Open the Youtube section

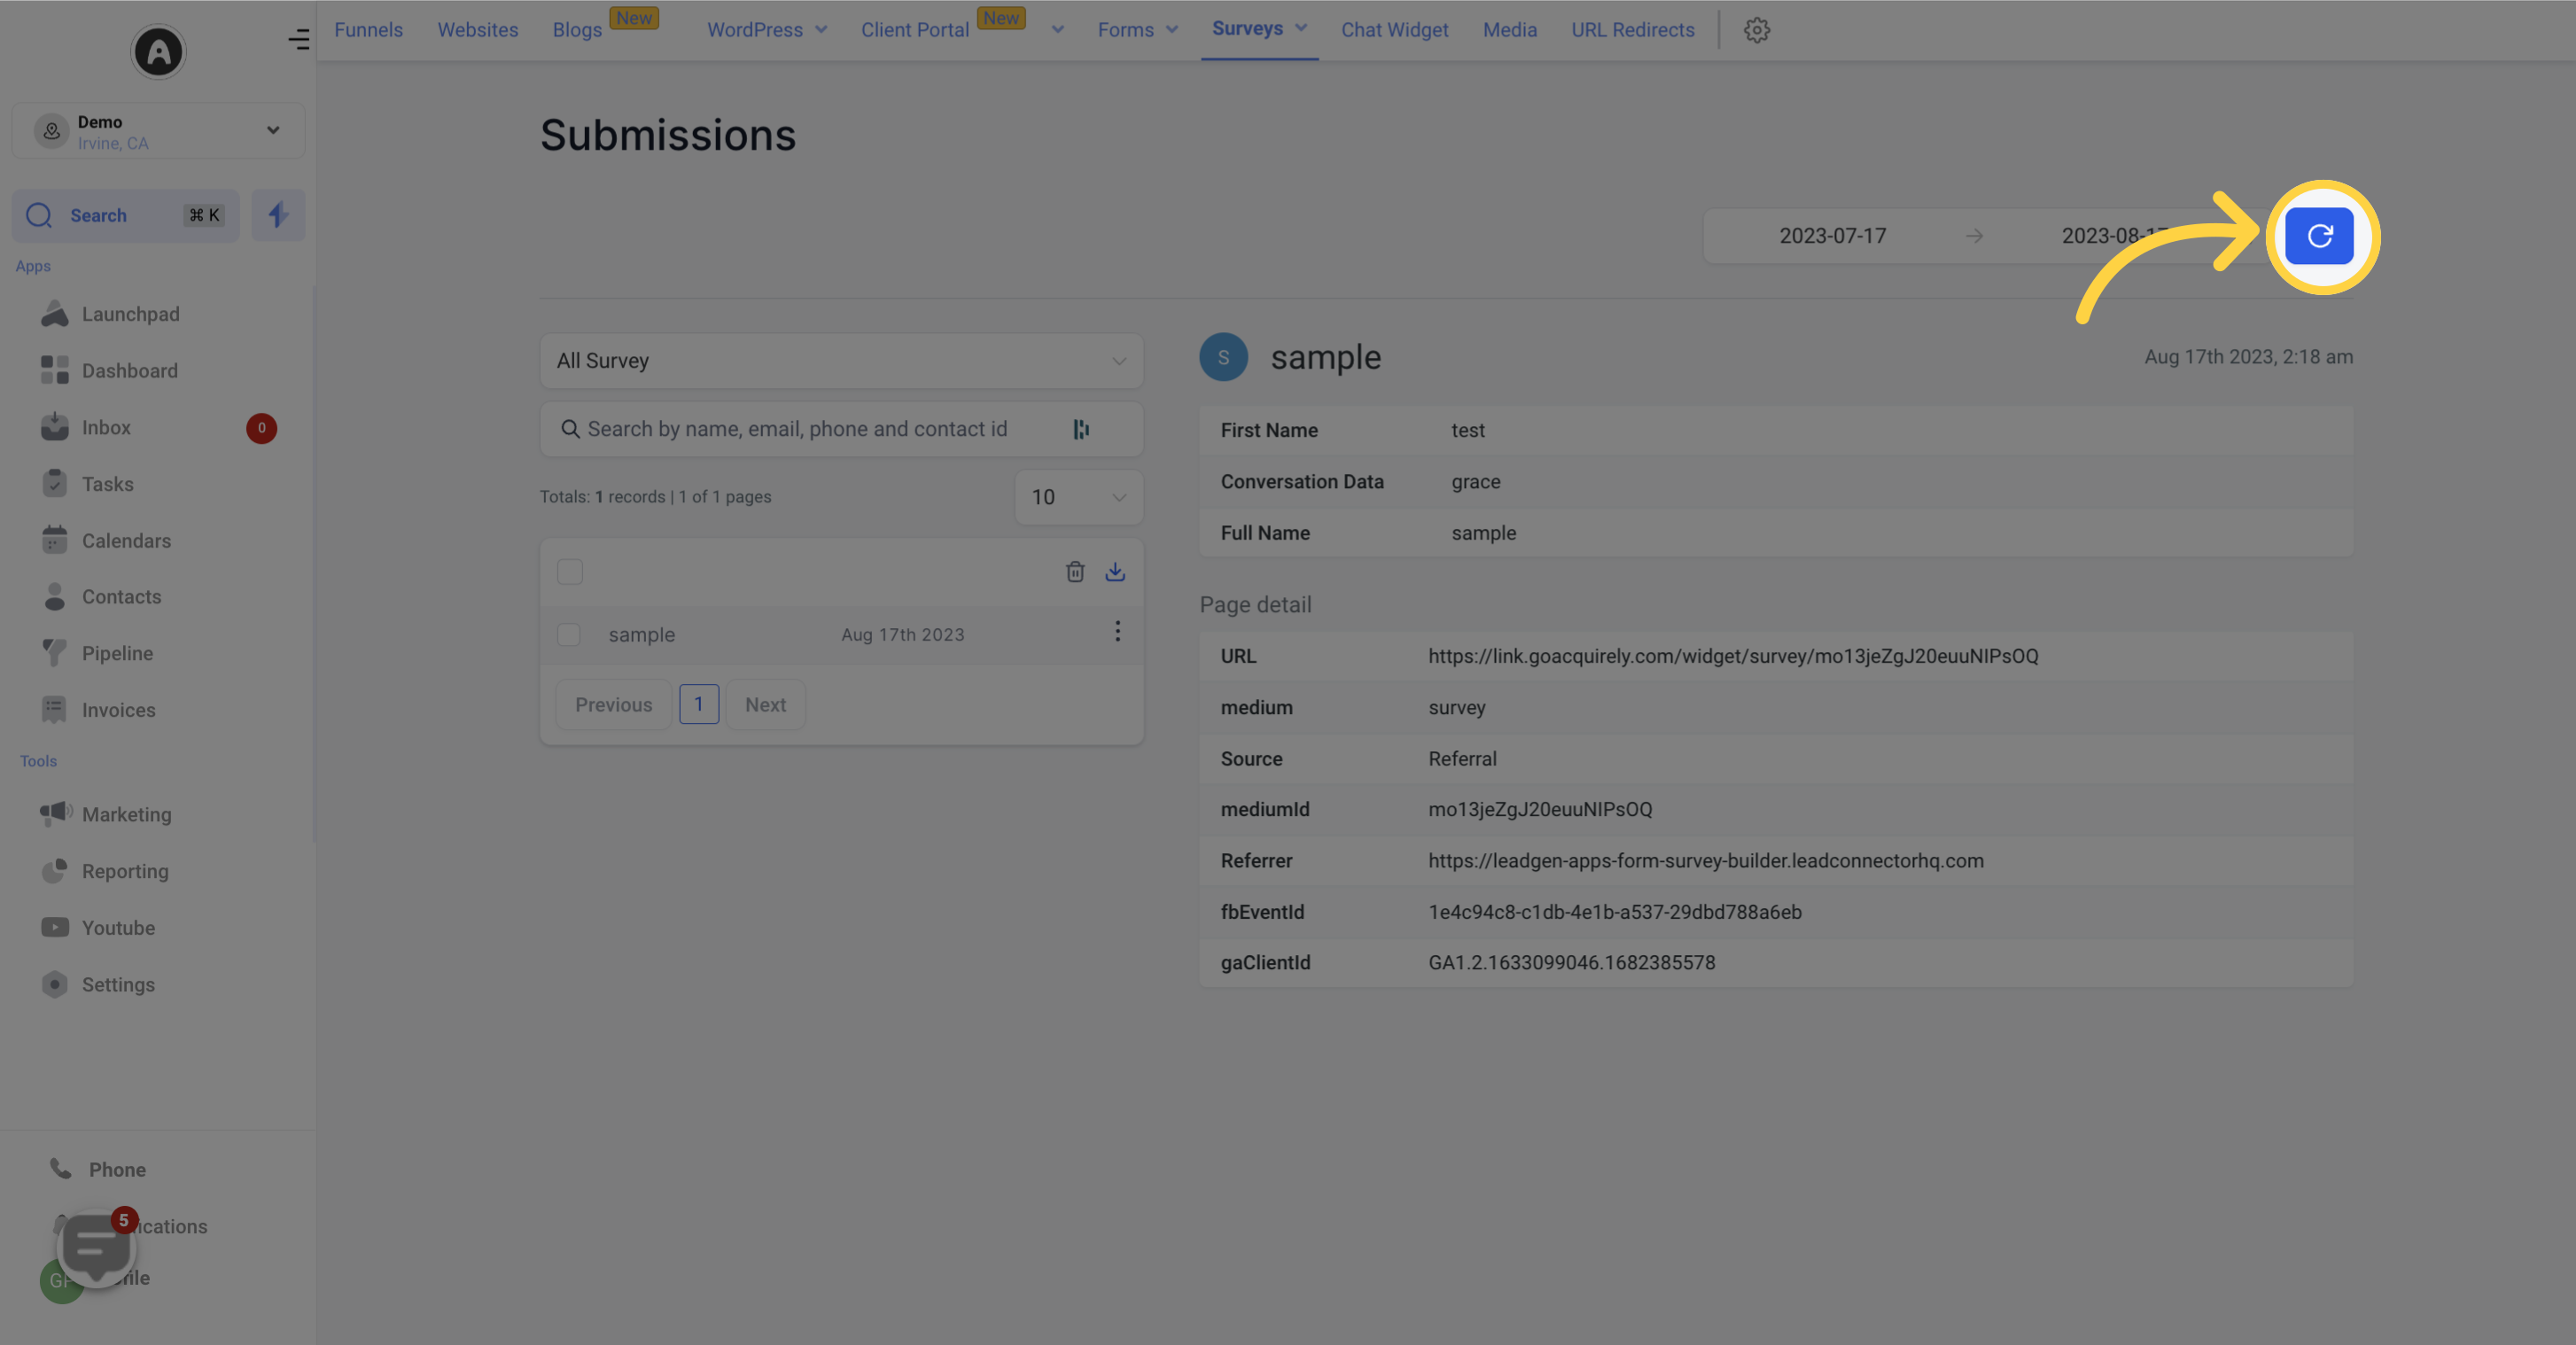118,928
